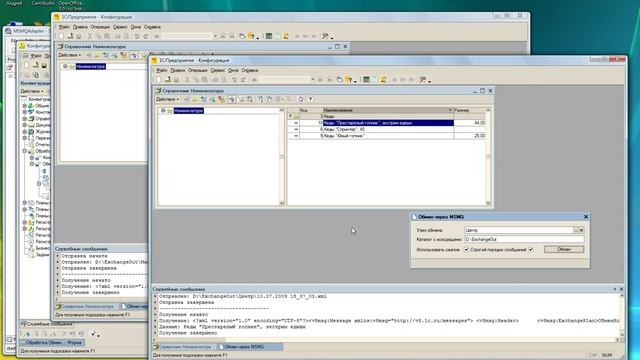Open Операции menu in front 1С window
The image size is (640, 360).
click(x=198, y=70)
